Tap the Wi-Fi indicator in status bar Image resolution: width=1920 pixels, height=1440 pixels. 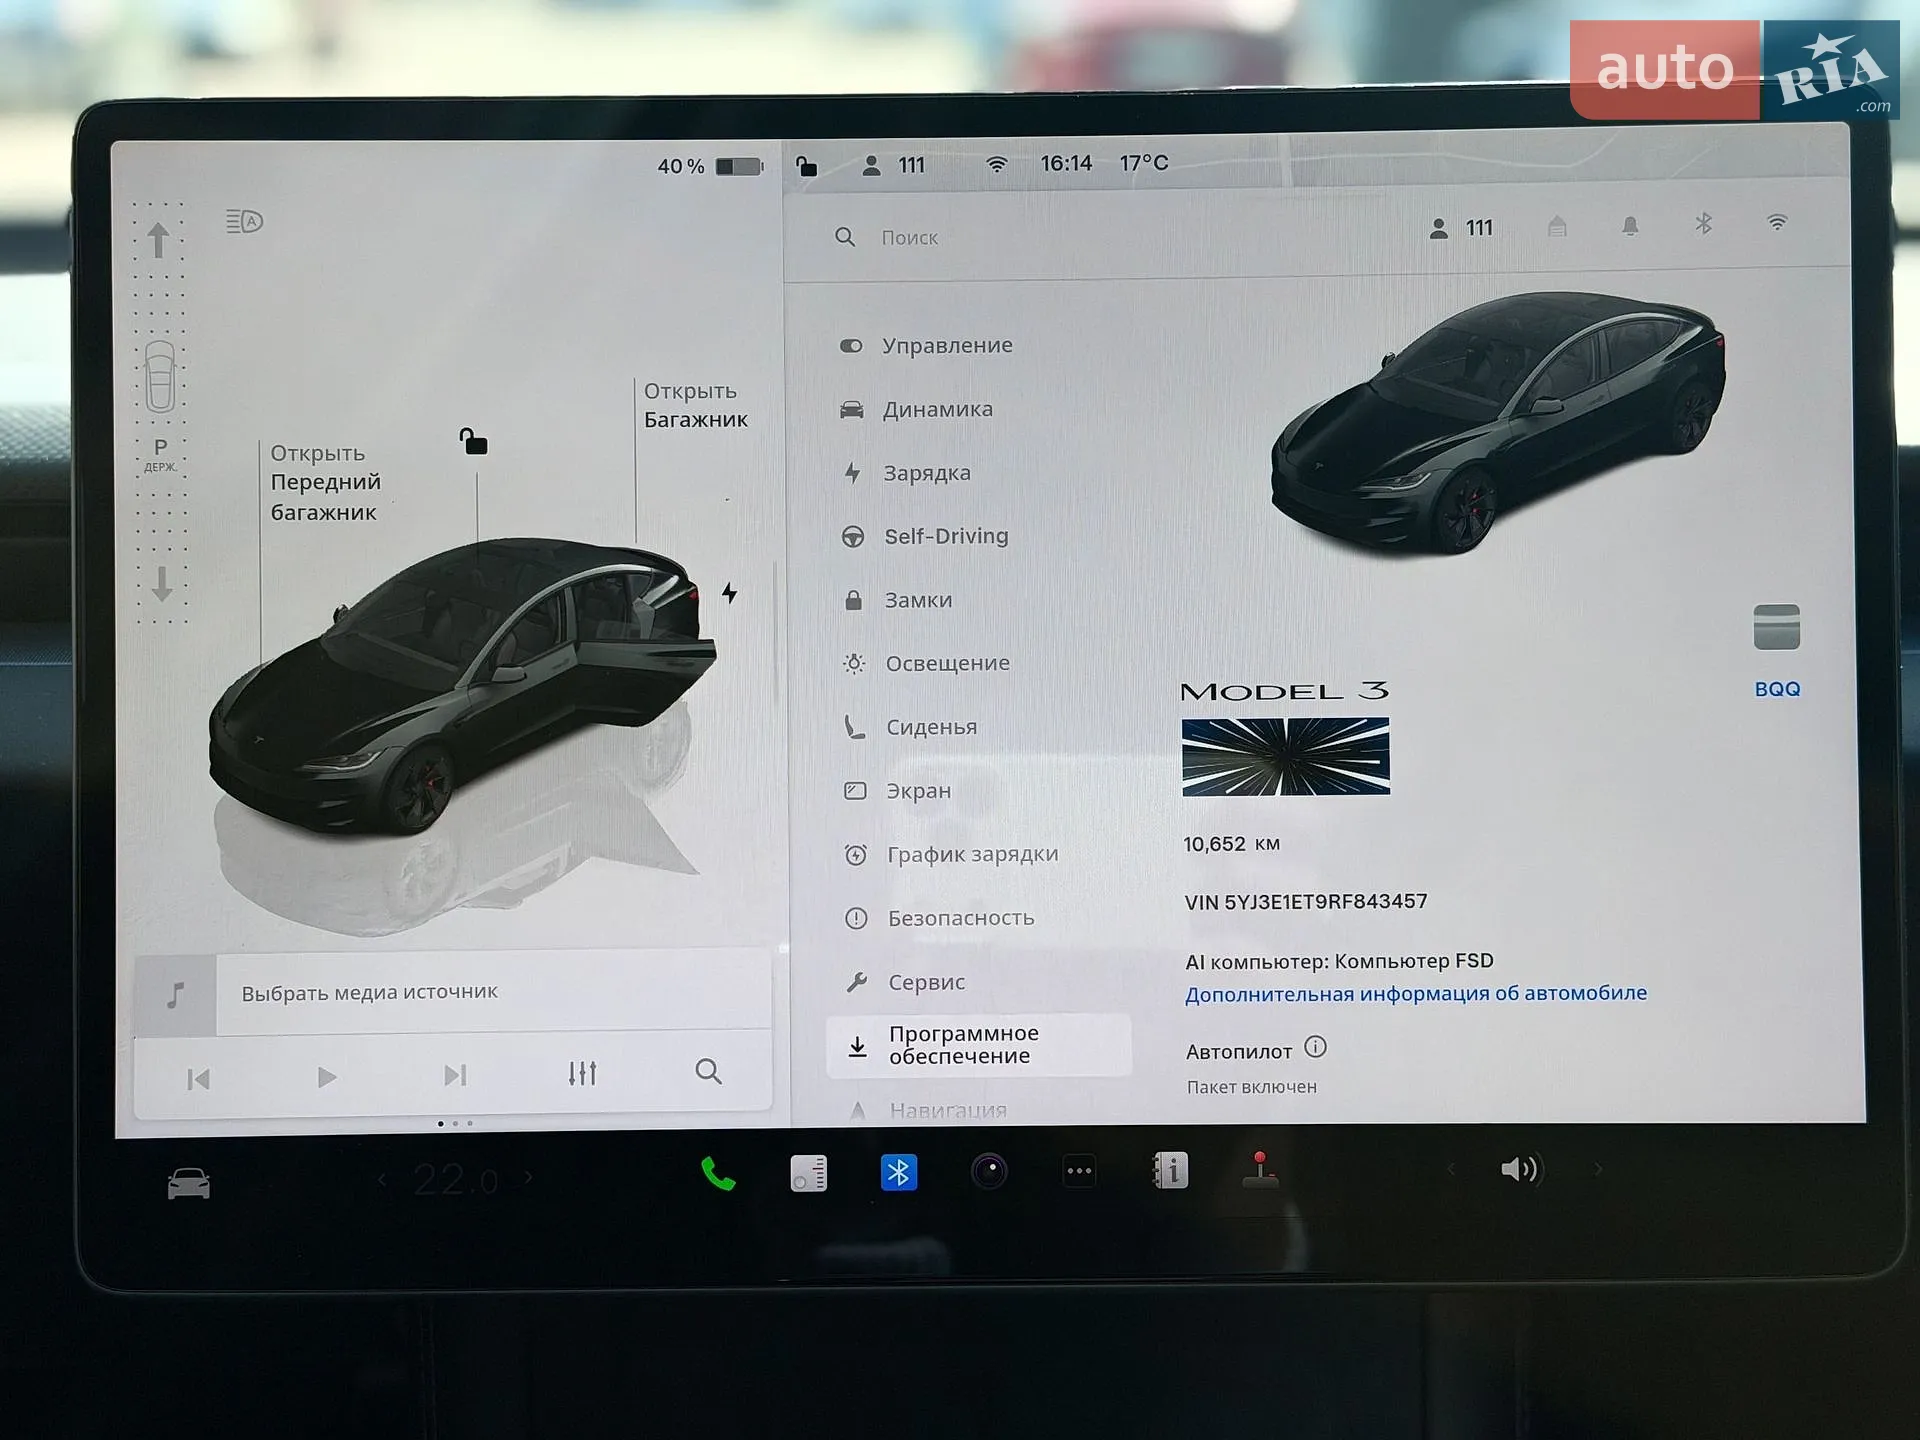click(996, 164)
